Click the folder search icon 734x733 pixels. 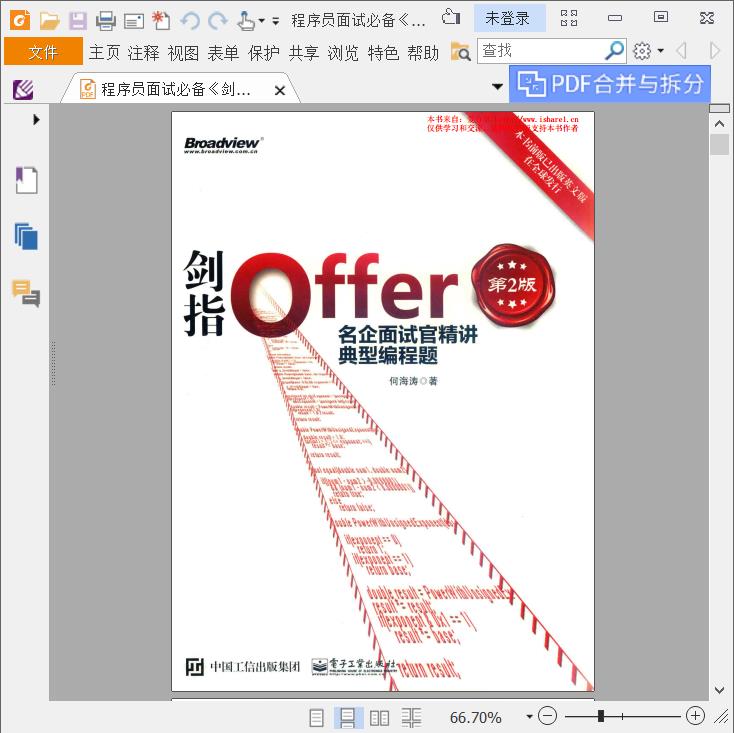460,51
